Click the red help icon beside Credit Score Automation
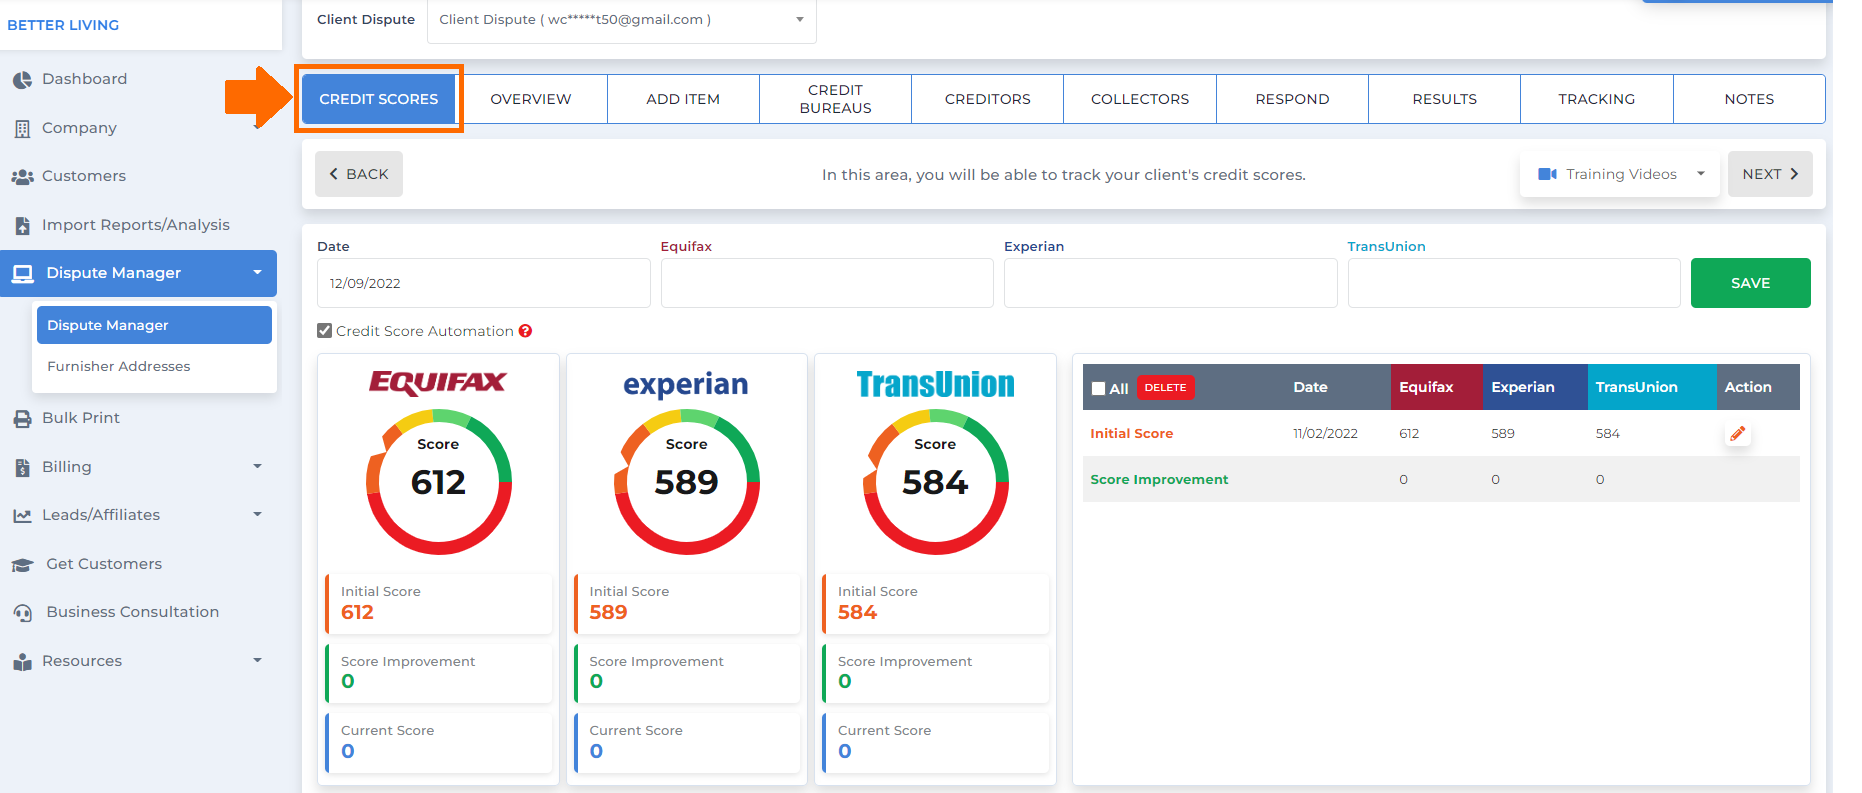 (525, 331)
